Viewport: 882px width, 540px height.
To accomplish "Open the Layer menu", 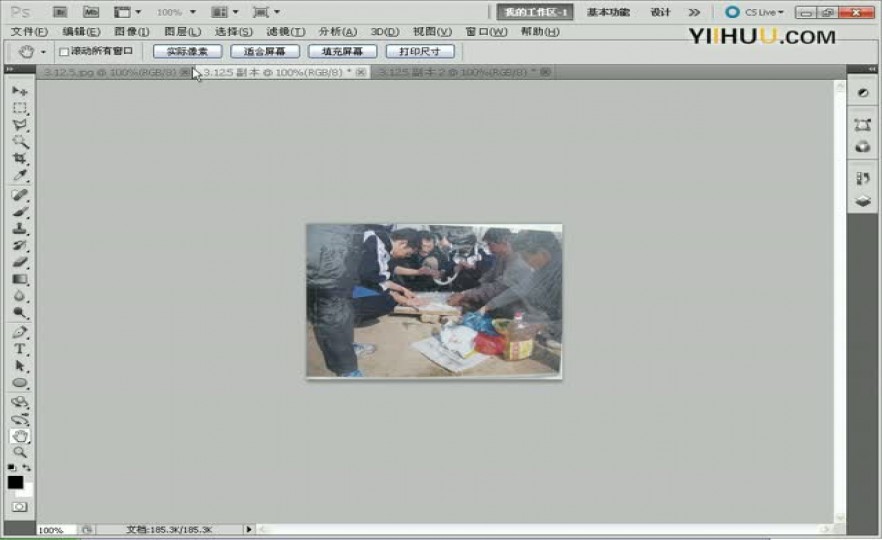I will pos(182,32).
